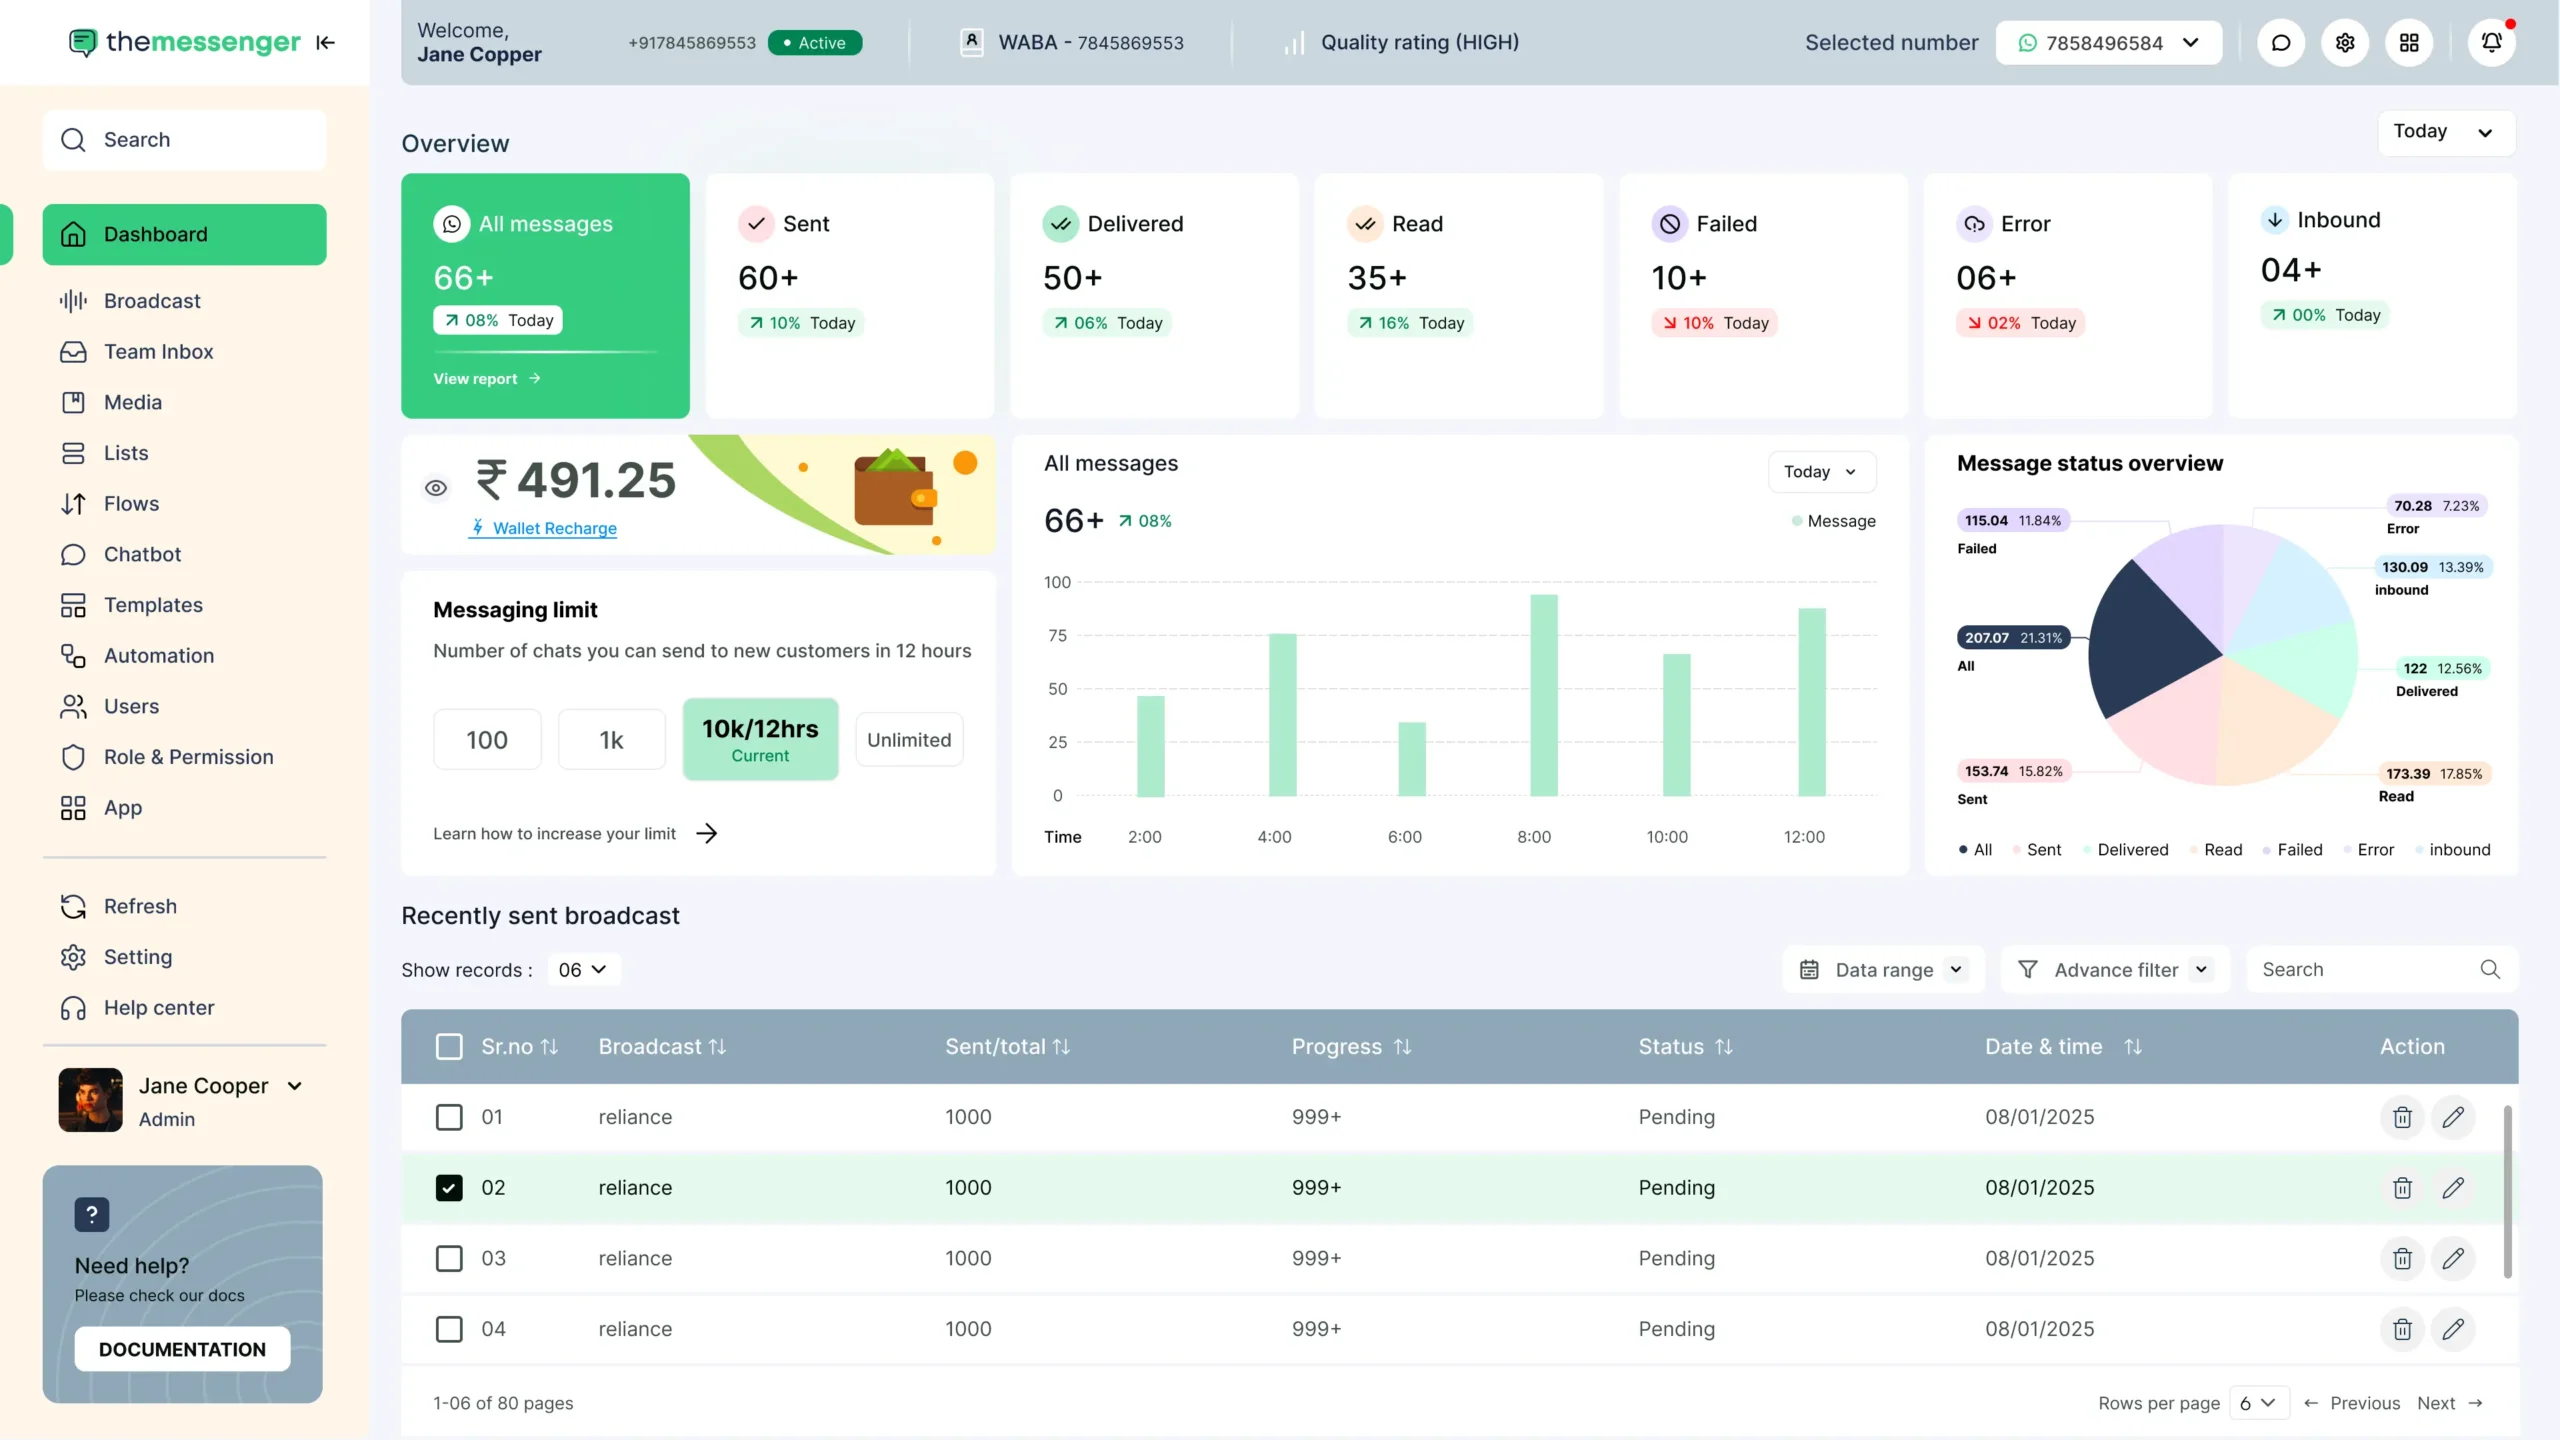Edit broadcast 03 with the pencil icon

[x=2455, y=1258]
